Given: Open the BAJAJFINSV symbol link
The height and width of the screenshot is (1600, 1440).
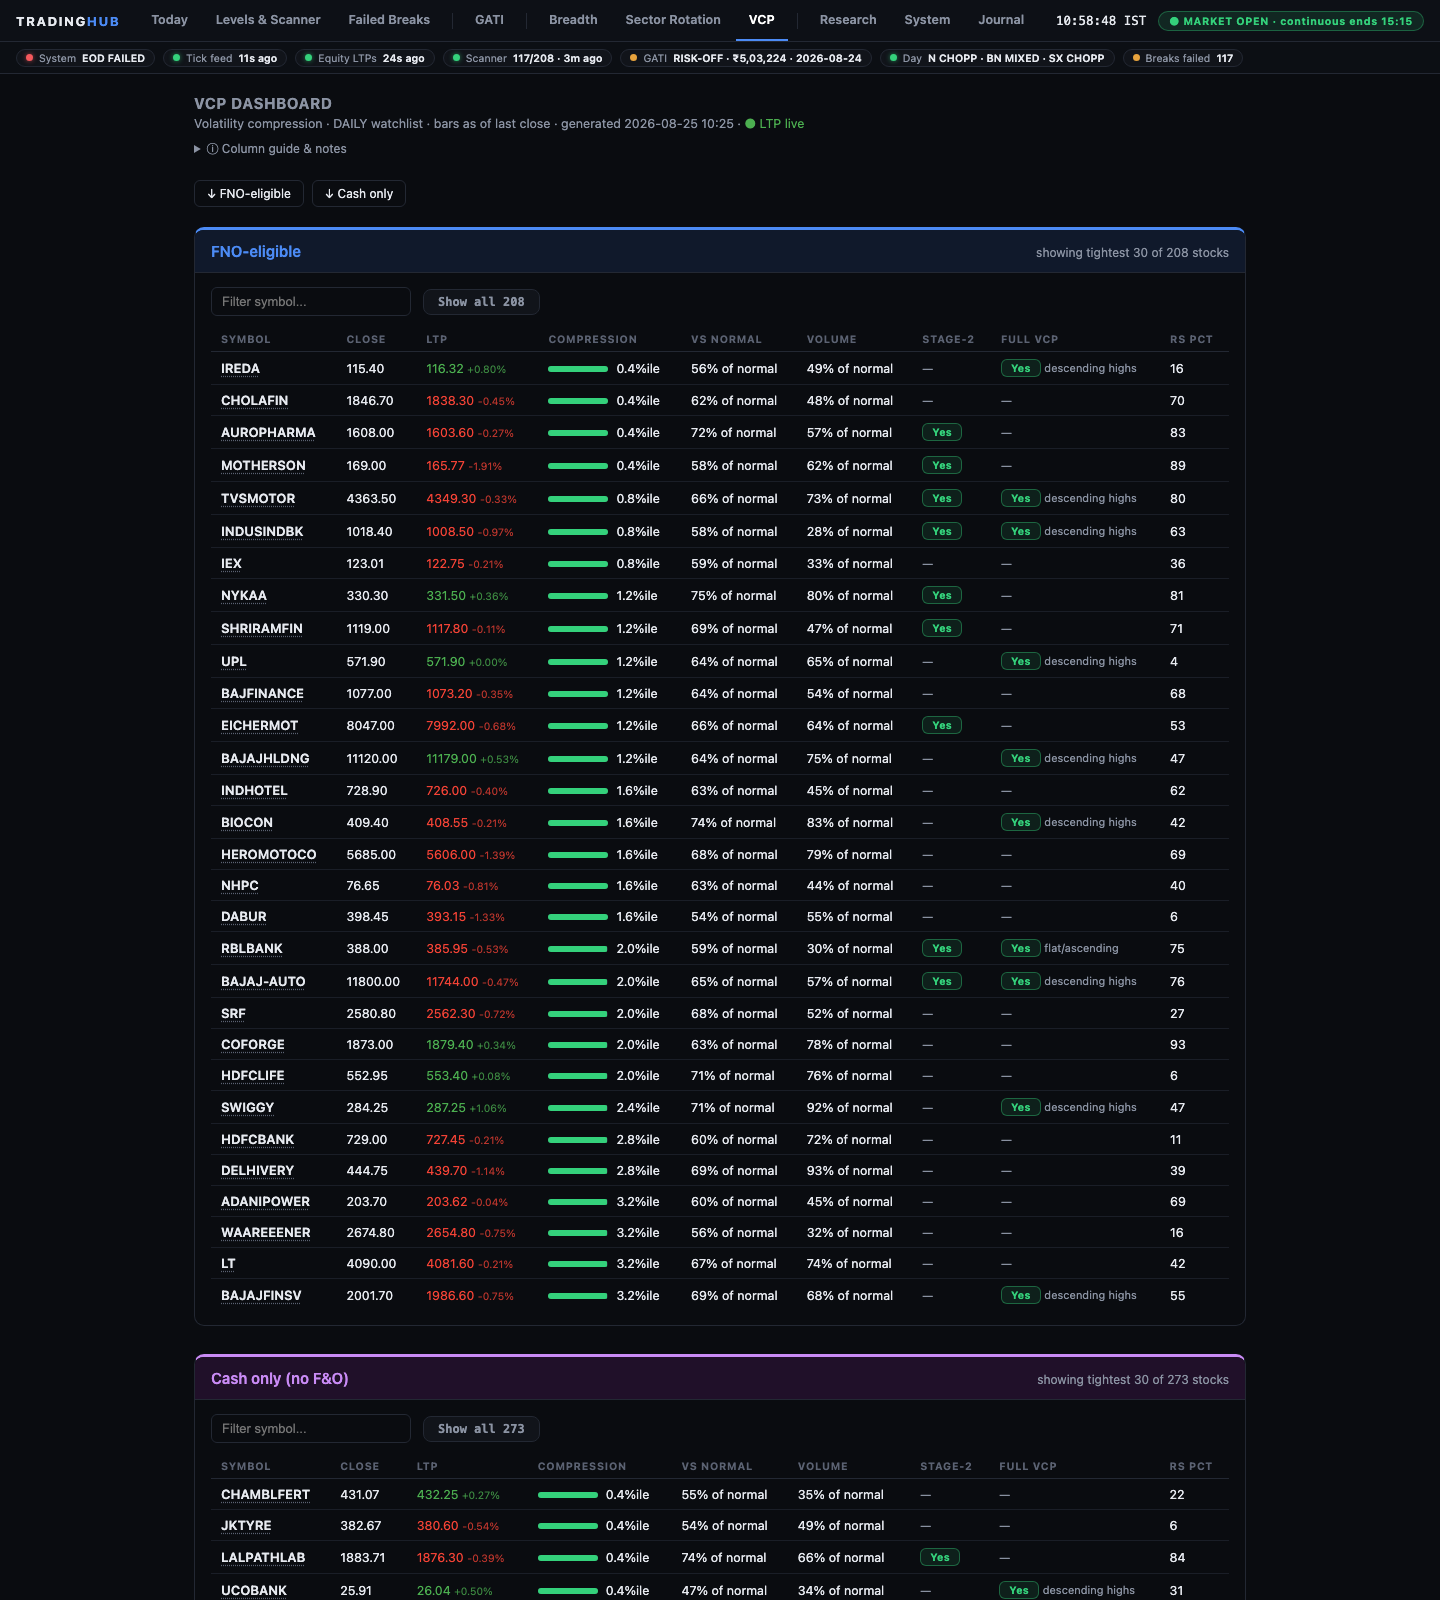Looking at the screenshot, I should (x=261, y=1296).
